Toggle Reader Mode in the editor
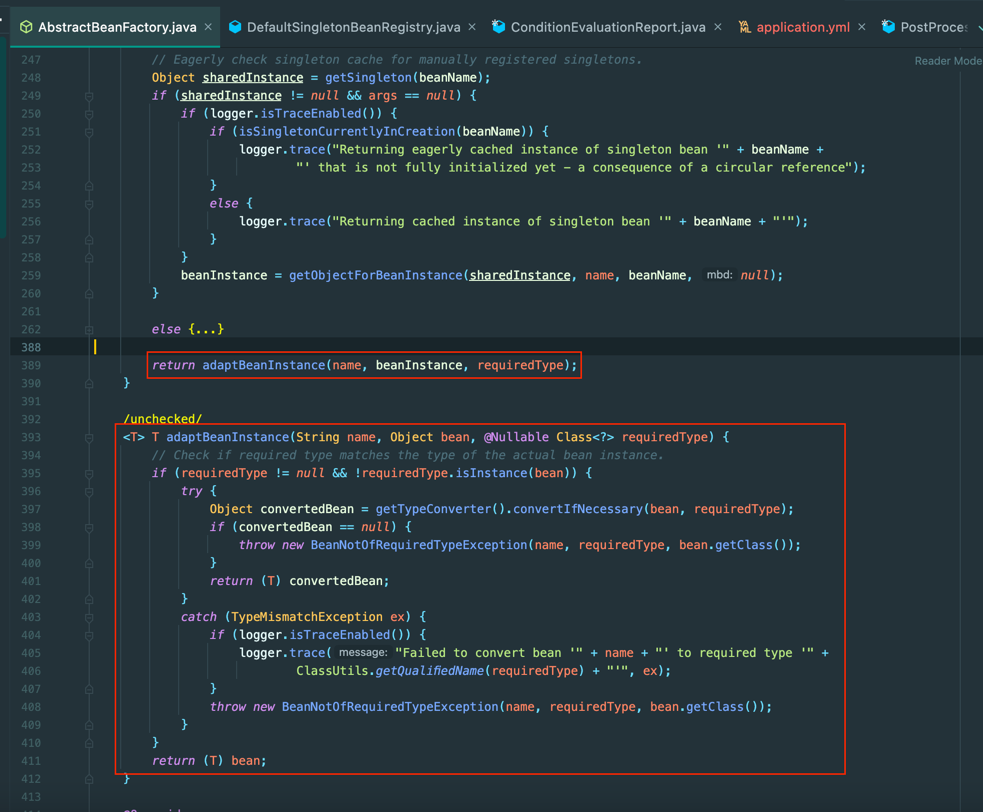 948,61
